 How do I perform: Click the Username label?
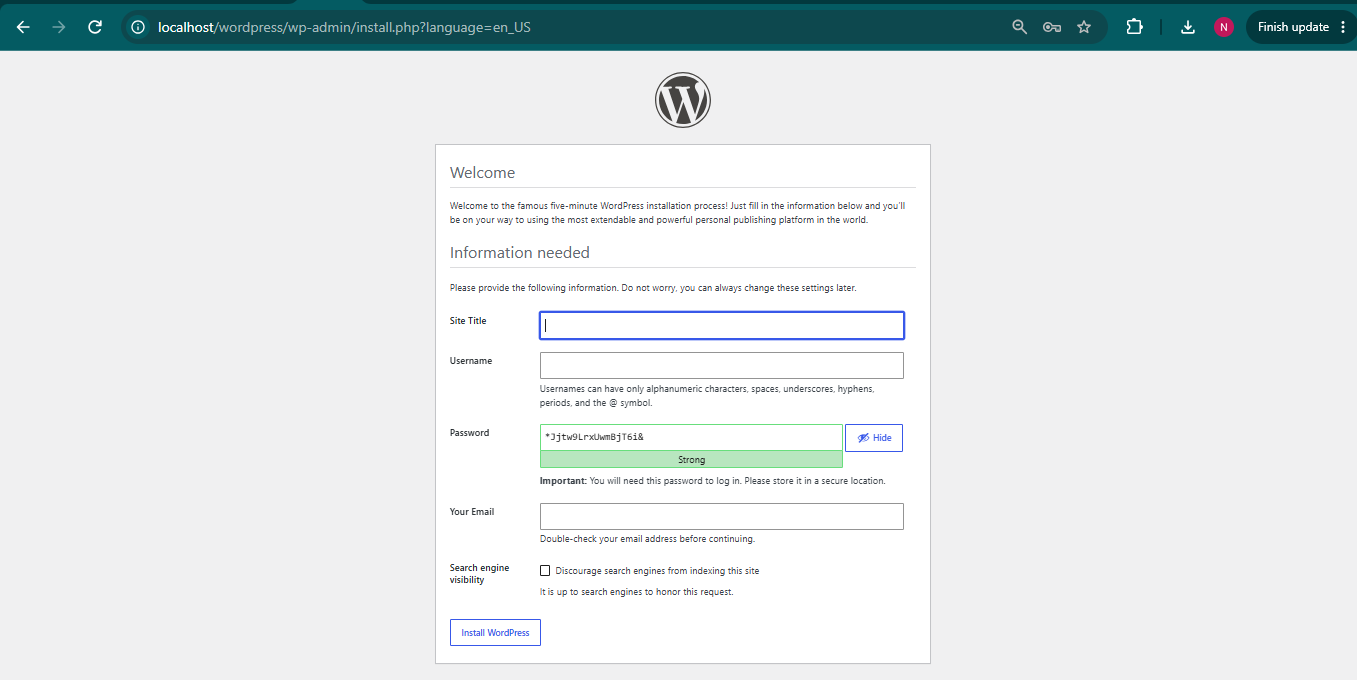[x=471, y=361]
